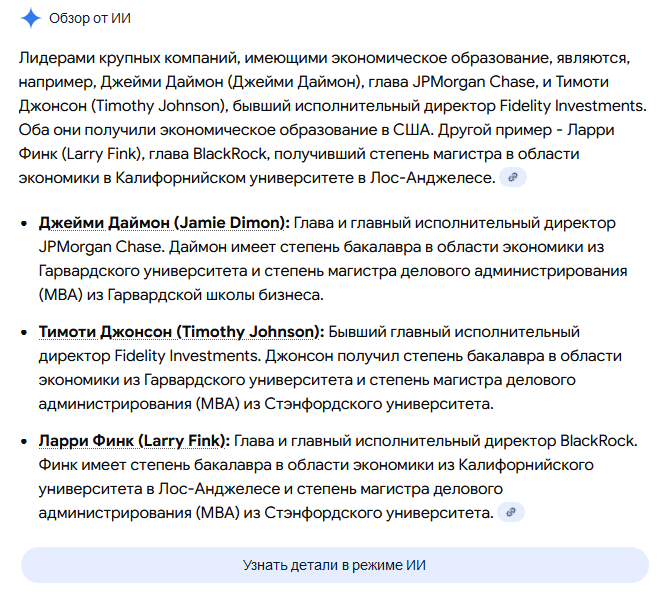Viewport: 670px width, 596px height.
Task: Open the Тимоти Джонсон (Timothy Johnson) underlined name
Action: [x=181, y=331]
